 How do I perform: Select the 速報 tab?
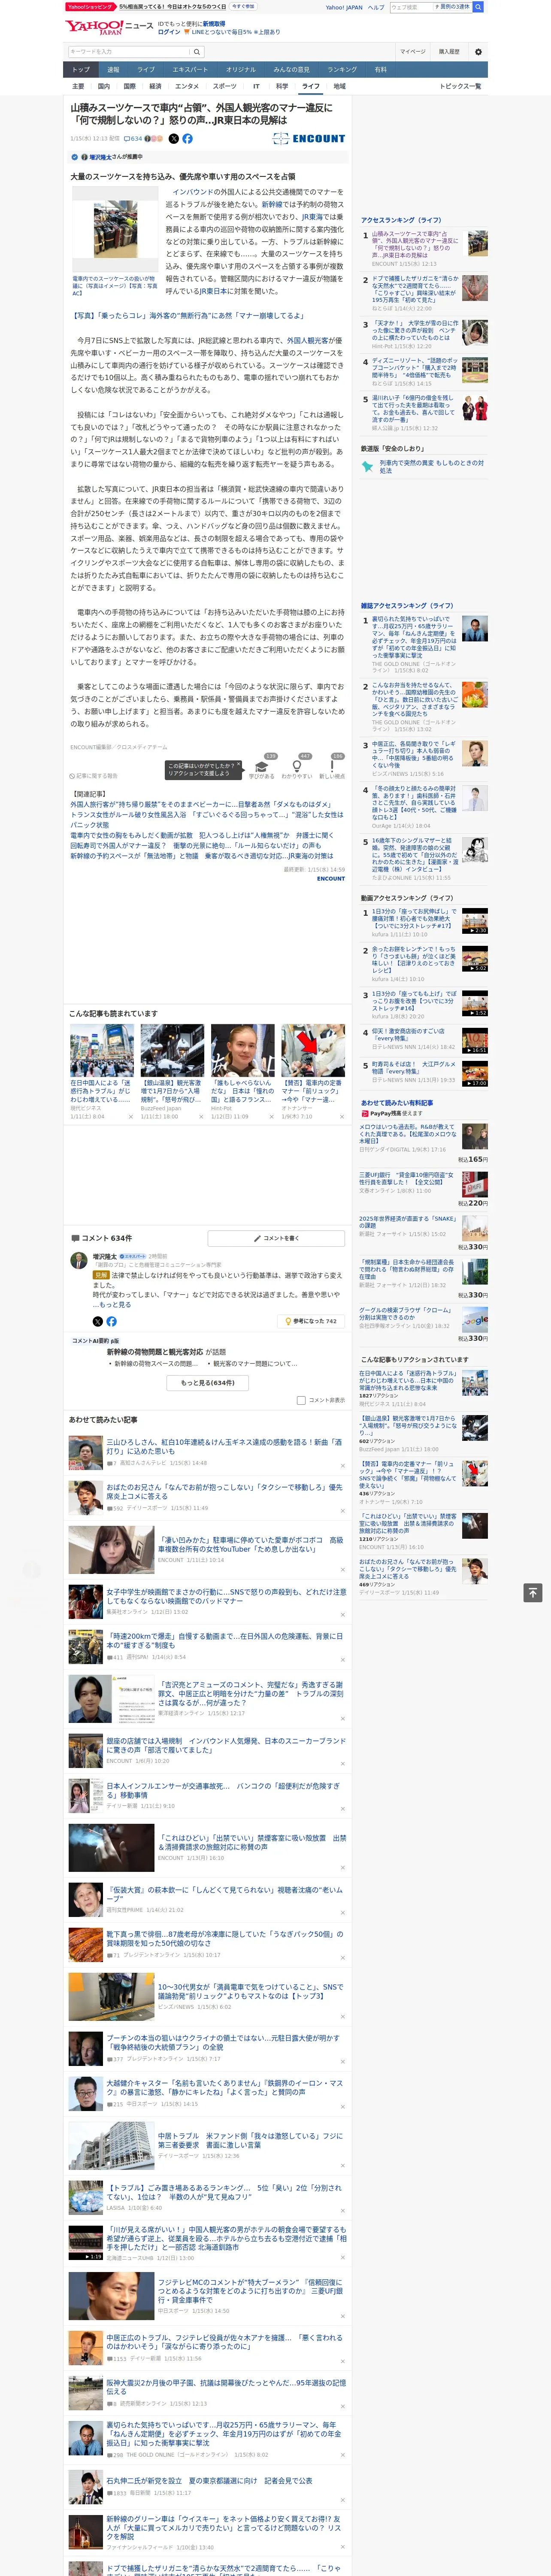[113, 70]
